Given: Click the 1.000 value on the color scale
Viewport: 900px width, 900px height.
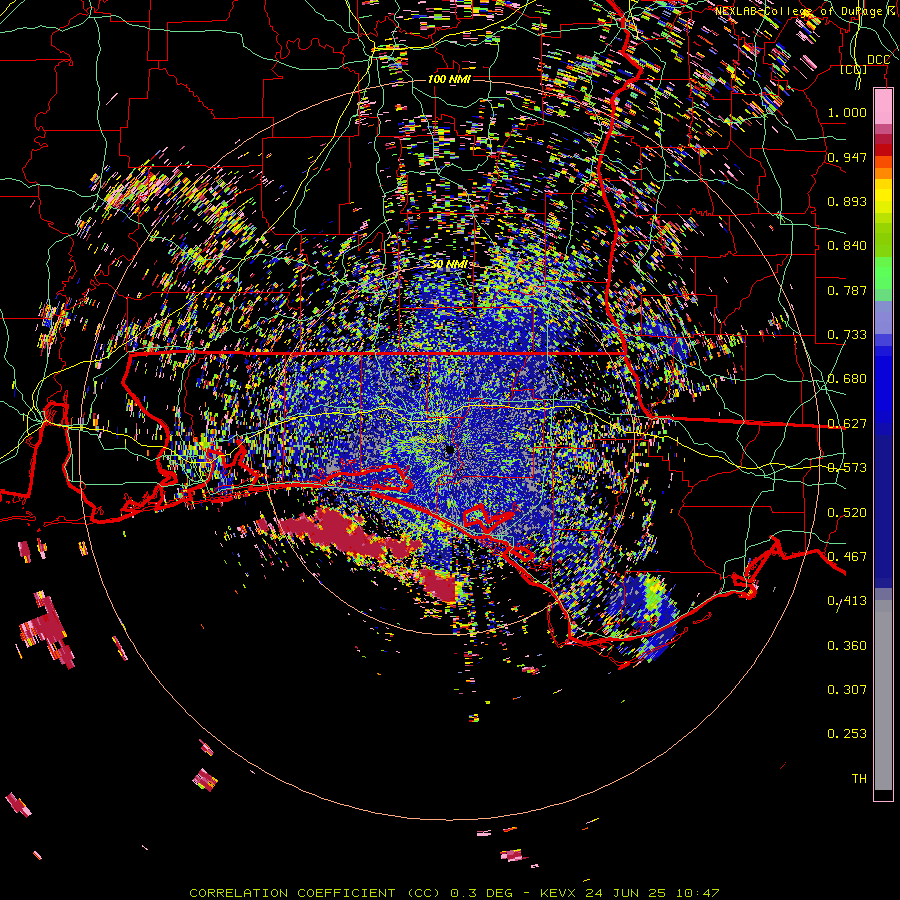Looking at the screenshot, I should click(847, 112).
